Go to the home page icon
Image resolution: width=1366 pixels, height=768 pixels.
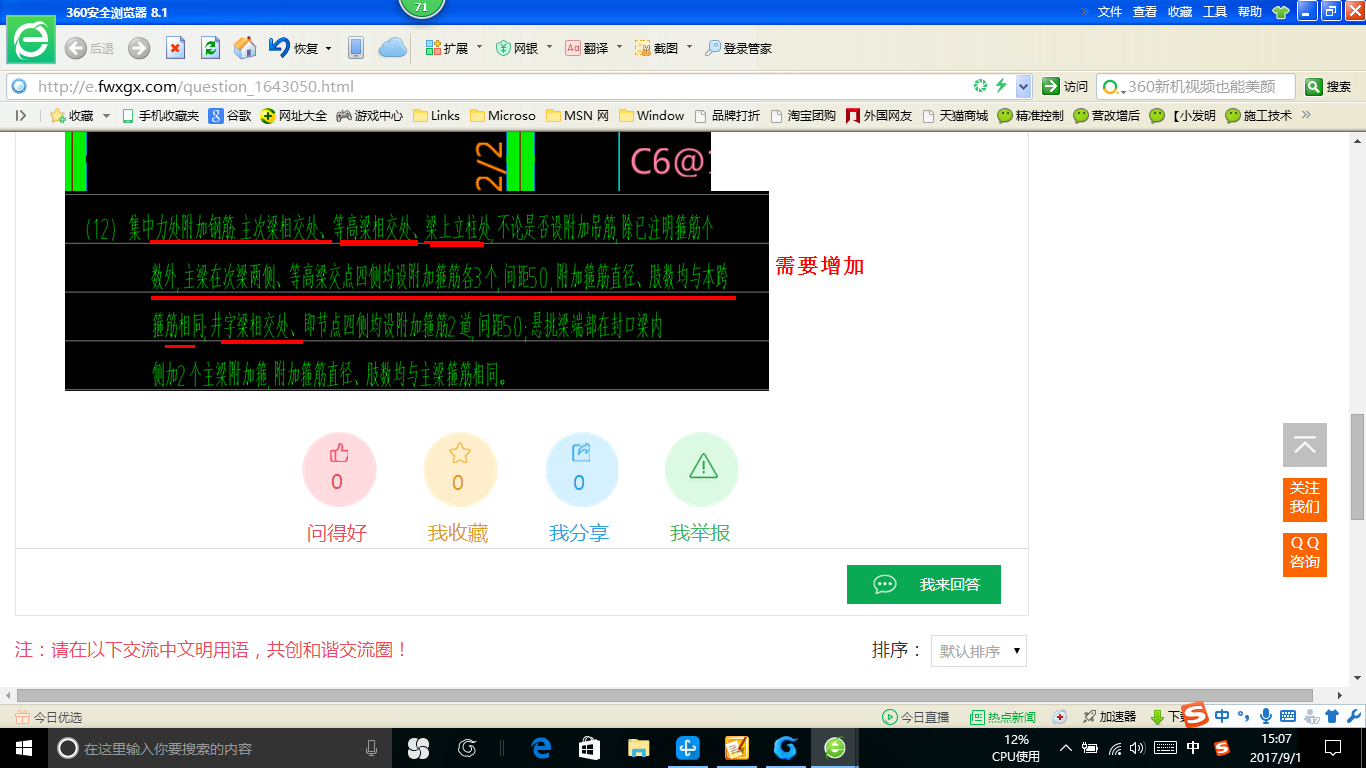pyautogui.click(x=244, y=48)
